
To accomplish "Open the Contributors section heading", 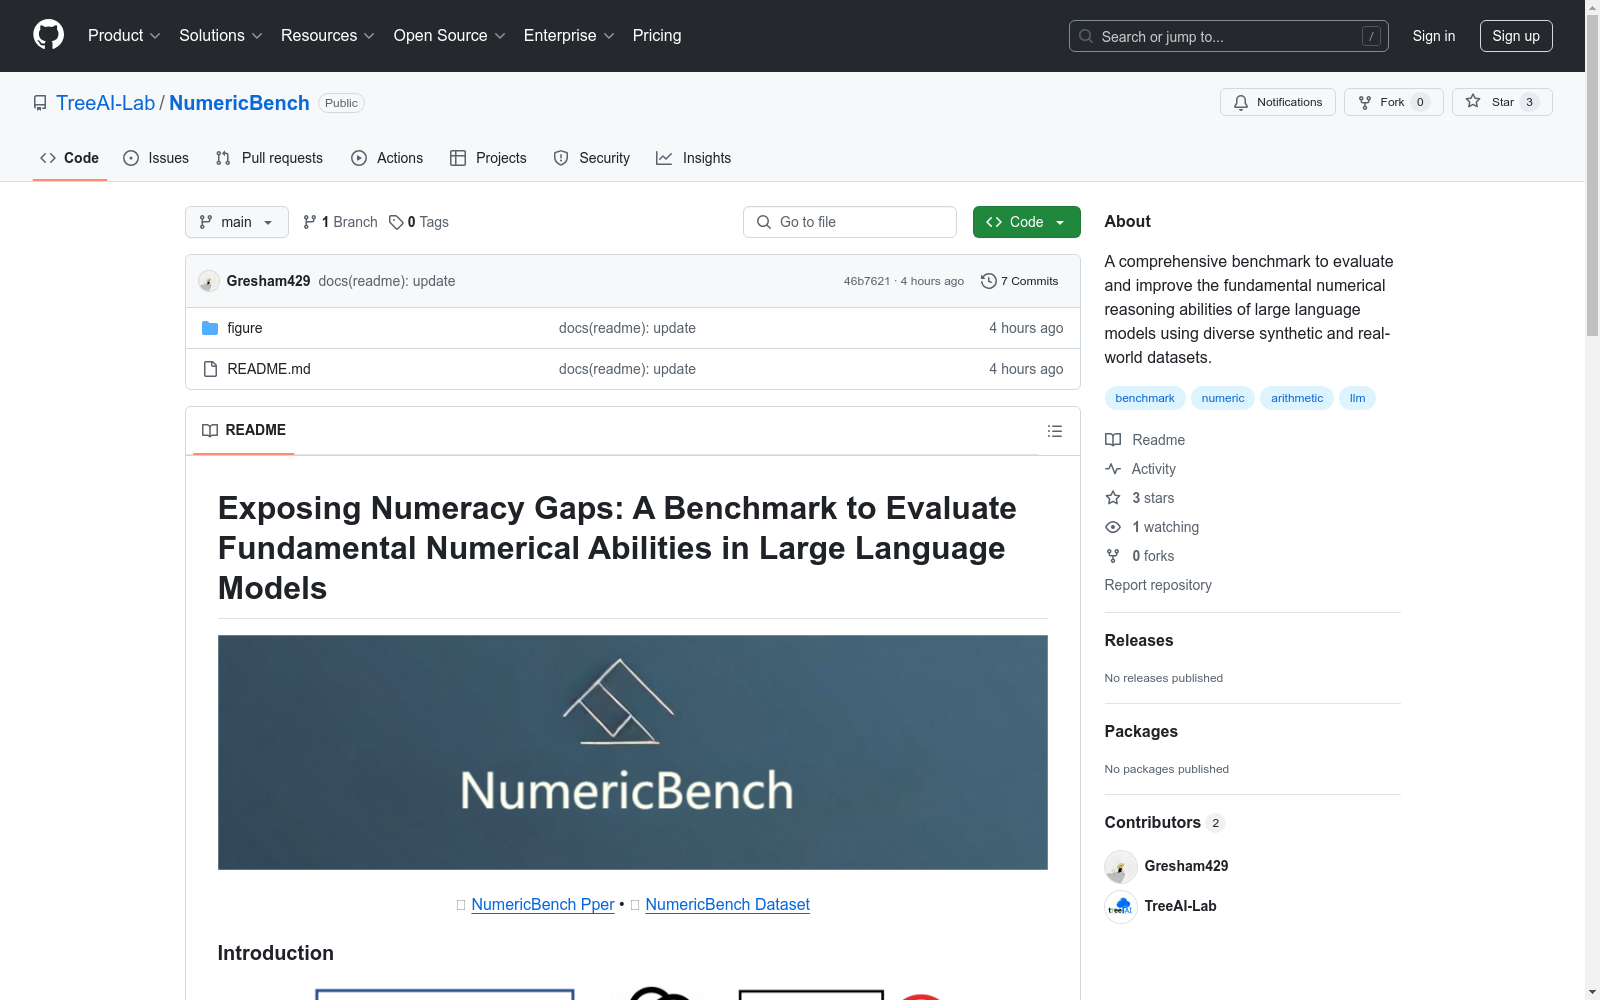I will (1164, 822).
